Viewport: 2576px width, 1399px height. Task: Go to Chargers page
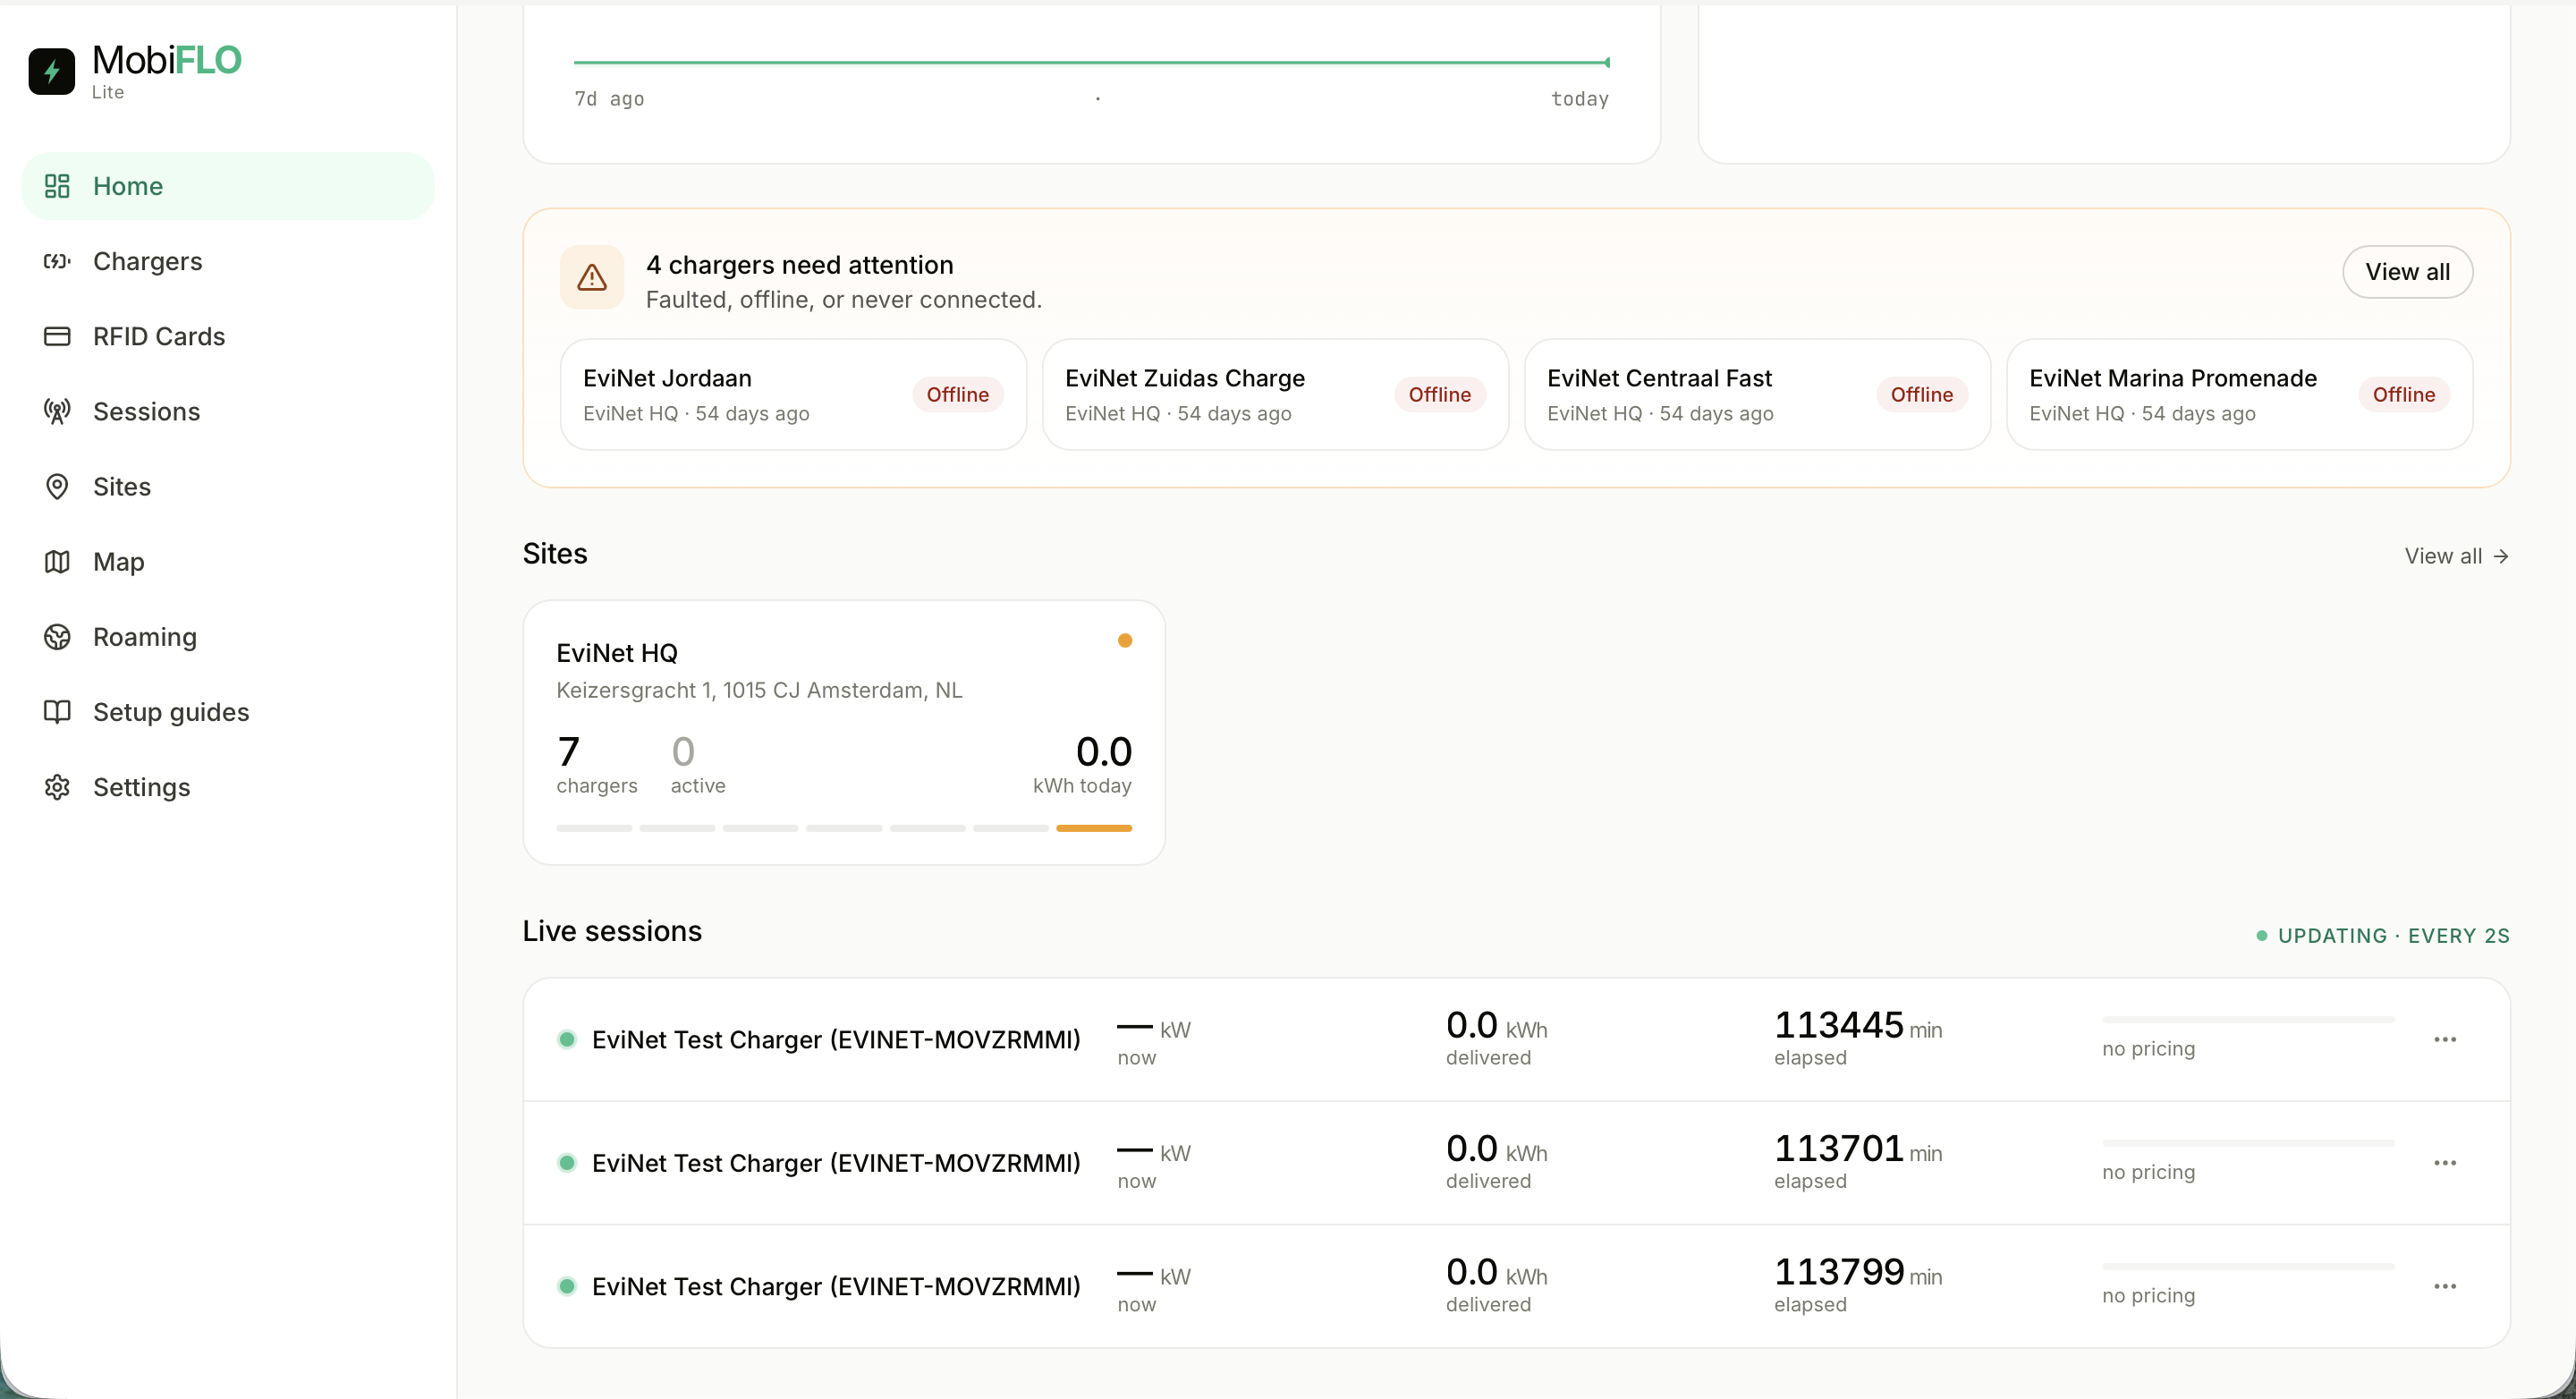[x=228, y=261]
